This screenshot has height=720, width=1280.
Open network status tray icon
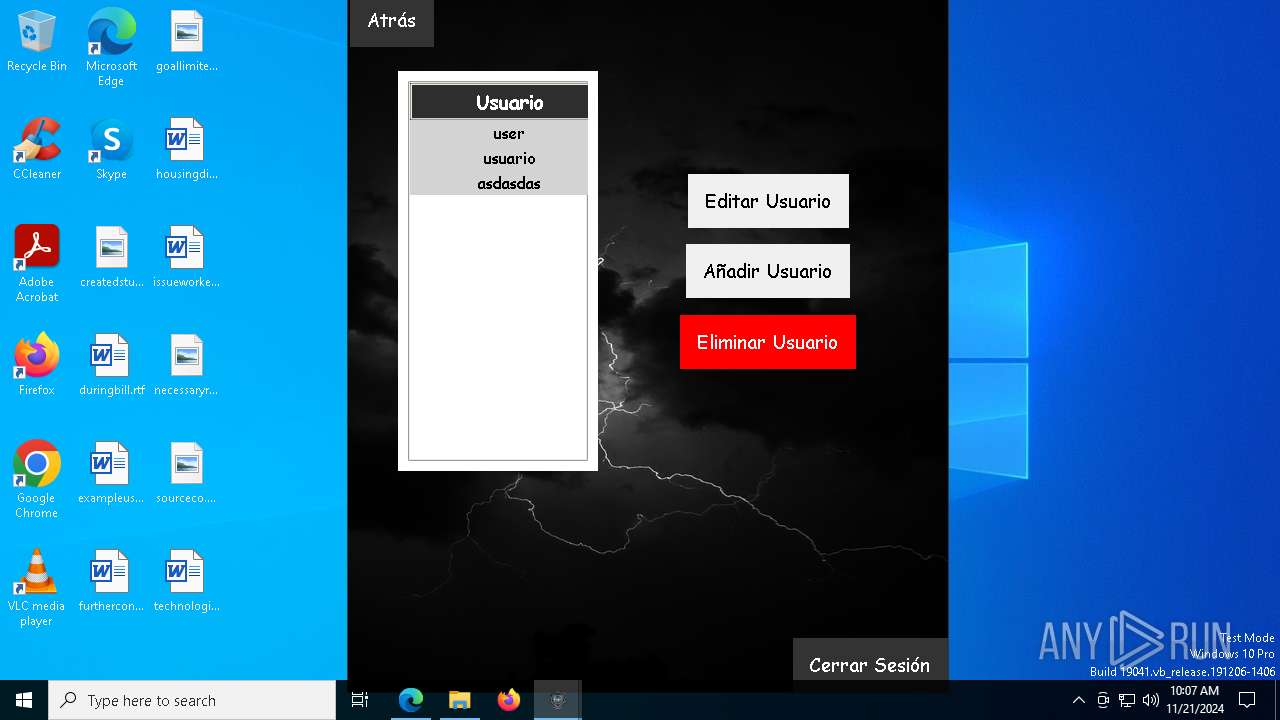click(1127, 700)
